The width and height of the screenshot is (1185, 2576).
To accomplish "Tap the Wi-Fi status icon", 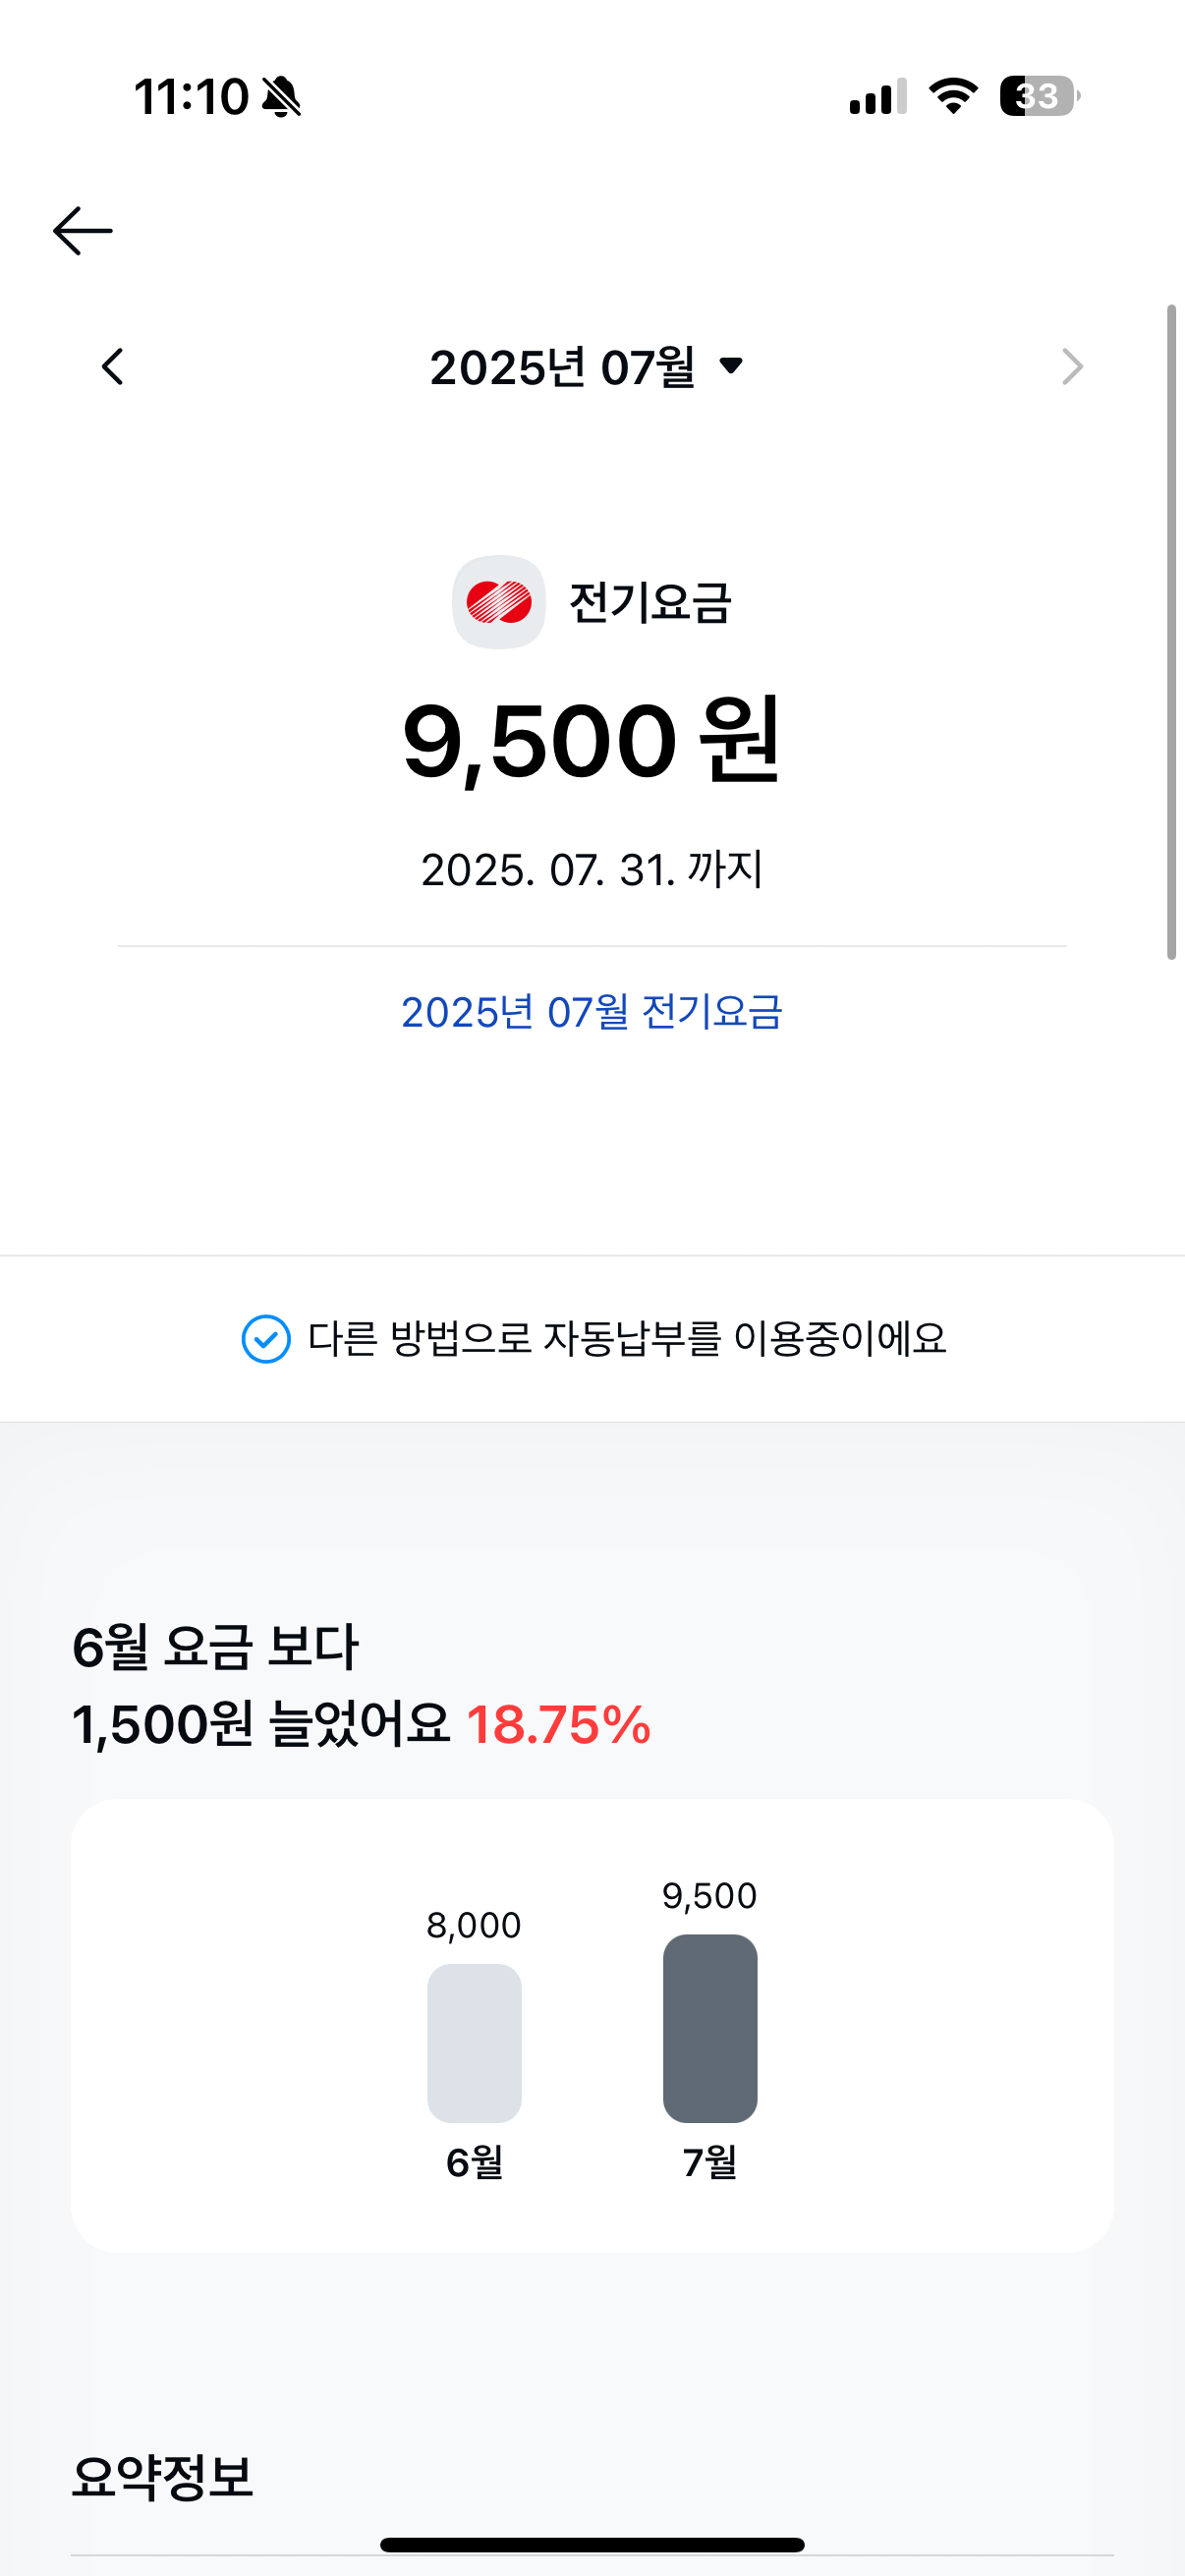I will tap(953, 96).
